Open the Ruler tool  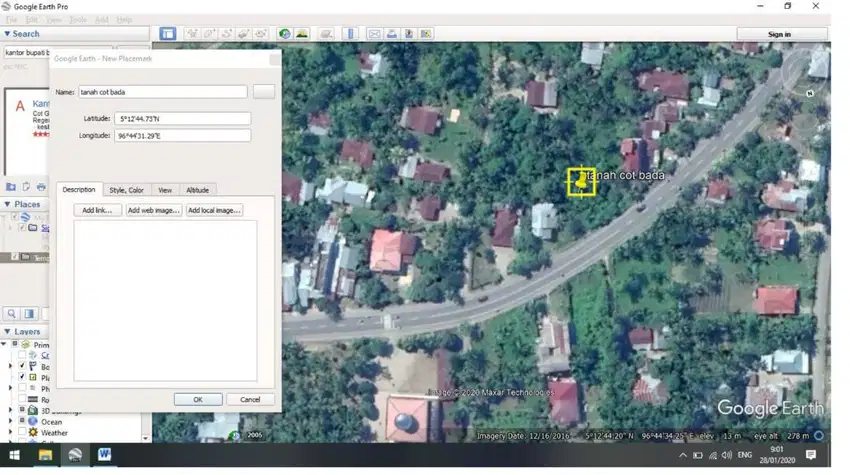pos(350,34)
